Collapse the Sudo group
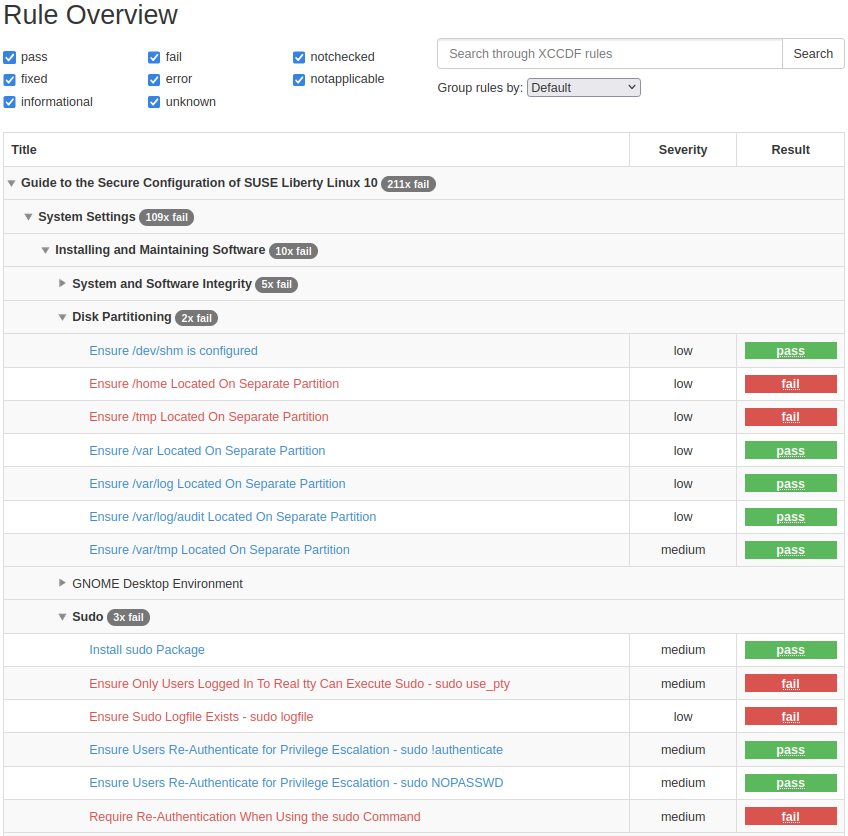This screenshot has width=848, height=836. [x=62, y=617]
